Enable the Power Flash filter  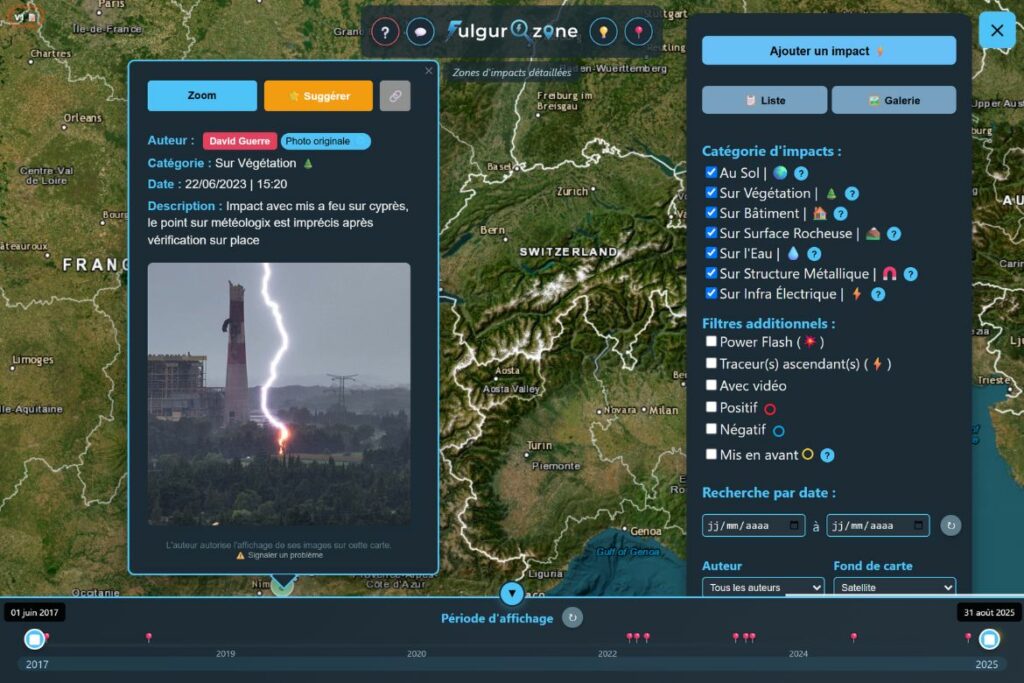(x=711, y=342)
